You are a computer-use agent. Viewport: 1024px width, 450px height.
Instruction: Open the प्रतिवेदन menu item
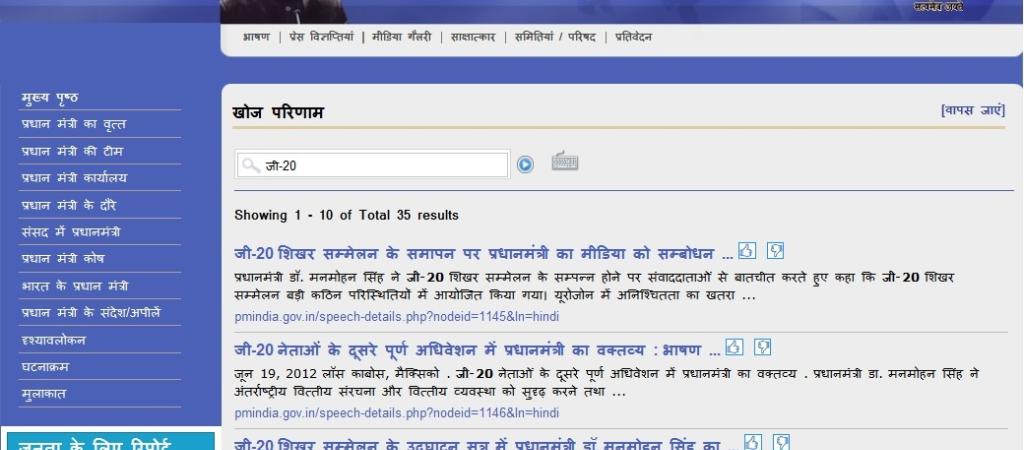click(x=633, y=37)
